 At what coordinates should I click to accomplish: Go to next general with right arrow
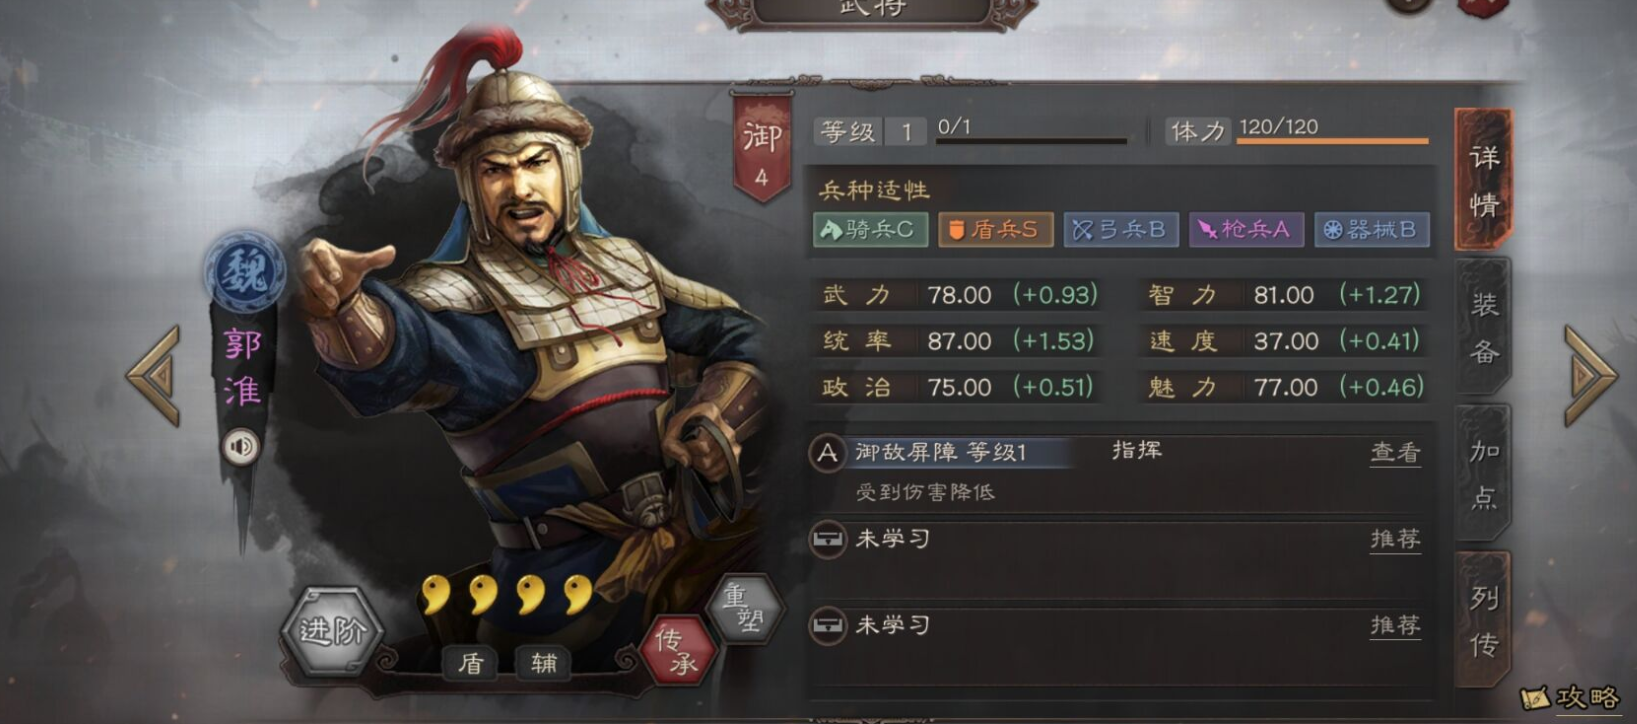[1590, 375]
